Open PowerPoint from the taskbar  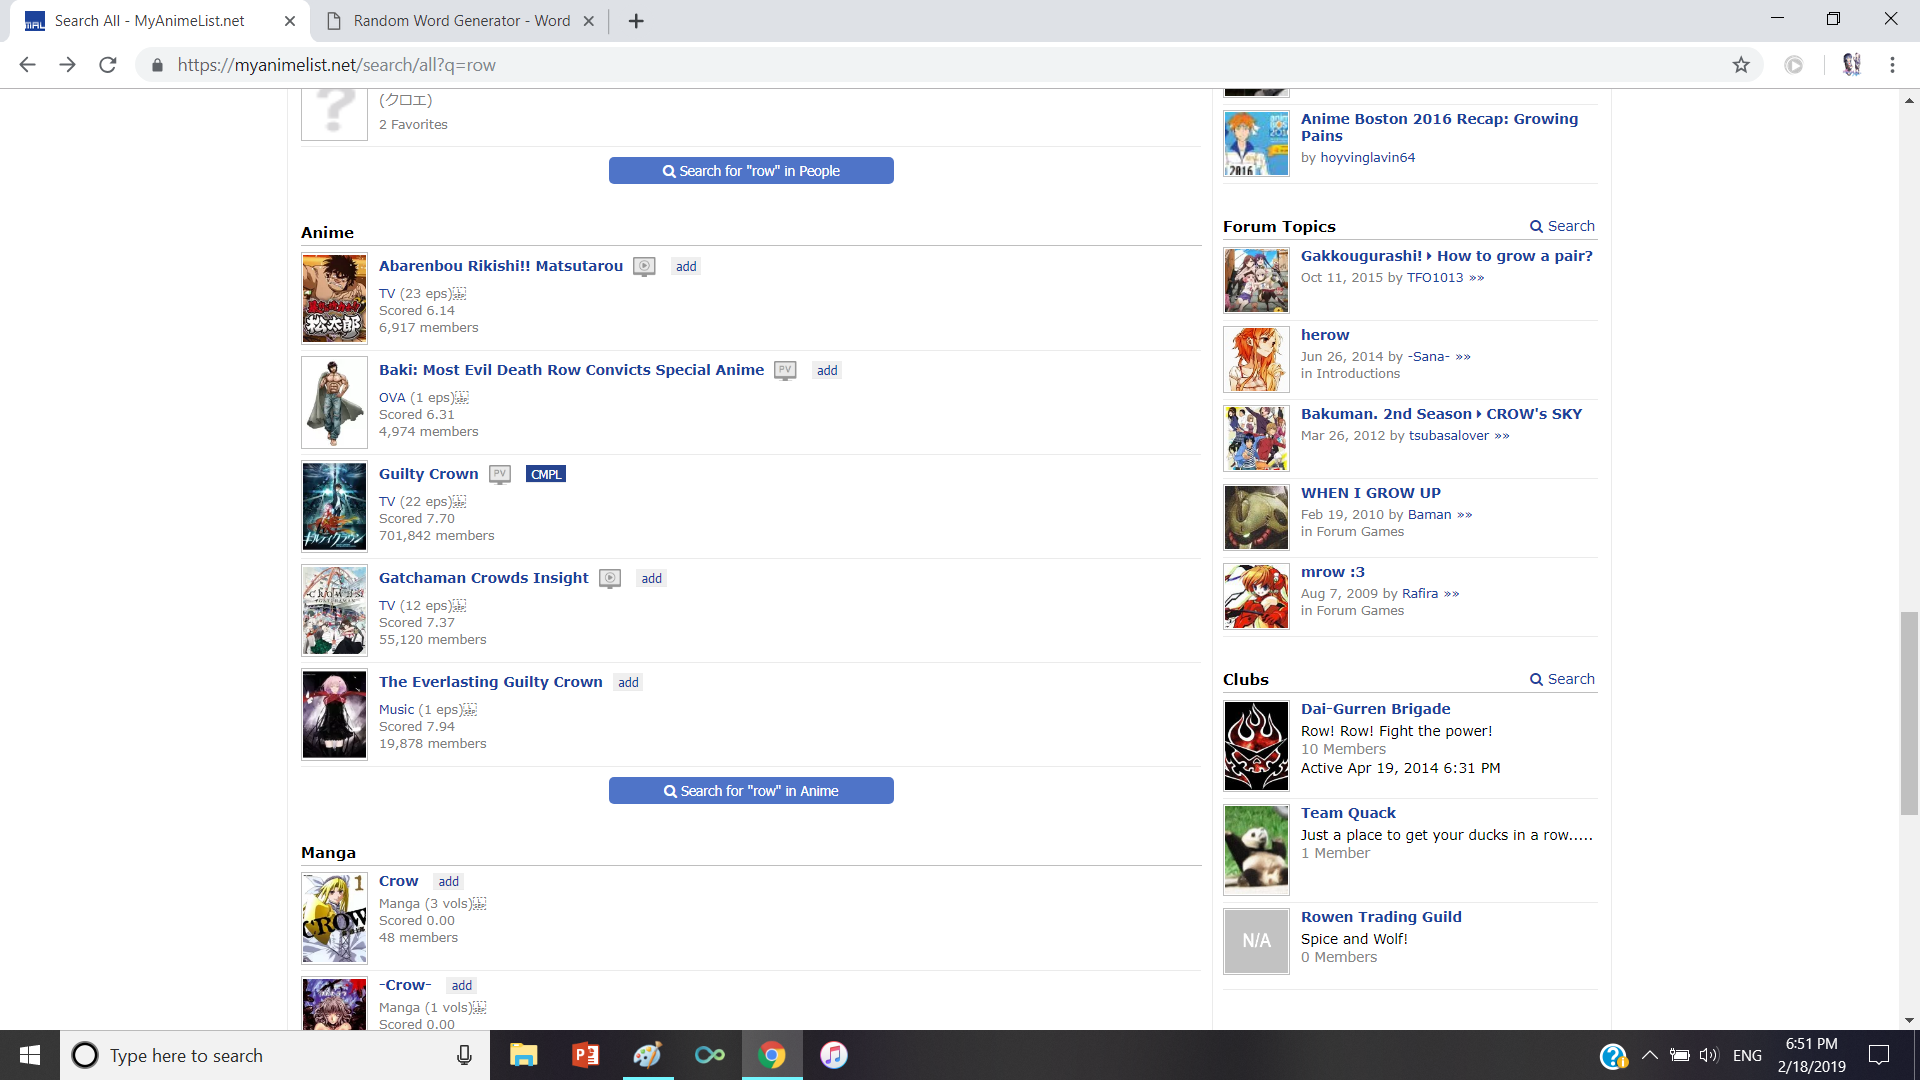586,1055
